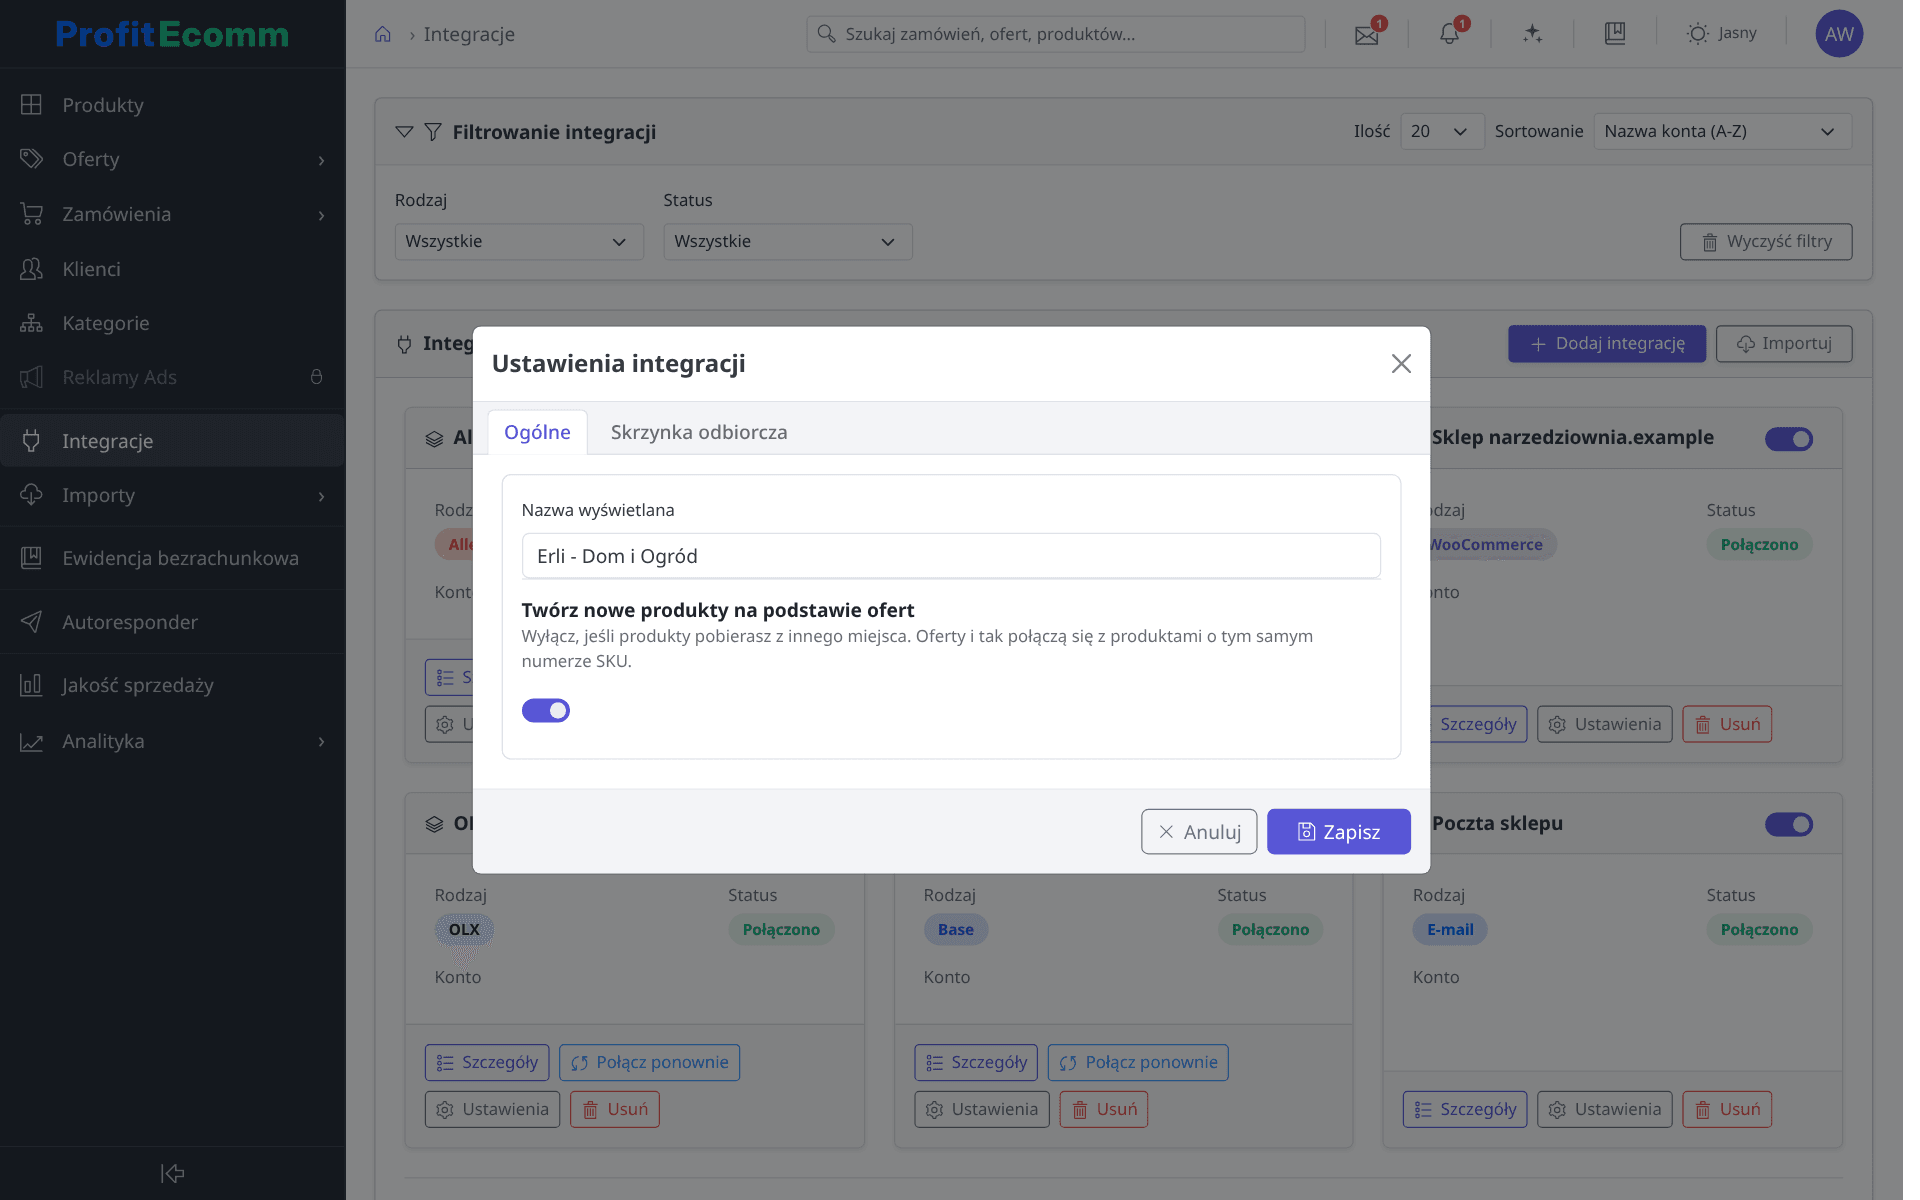The image size is (1920, 1200).
Task: Close the Ustawienia integracji dialog
Action: (1401, 364)
